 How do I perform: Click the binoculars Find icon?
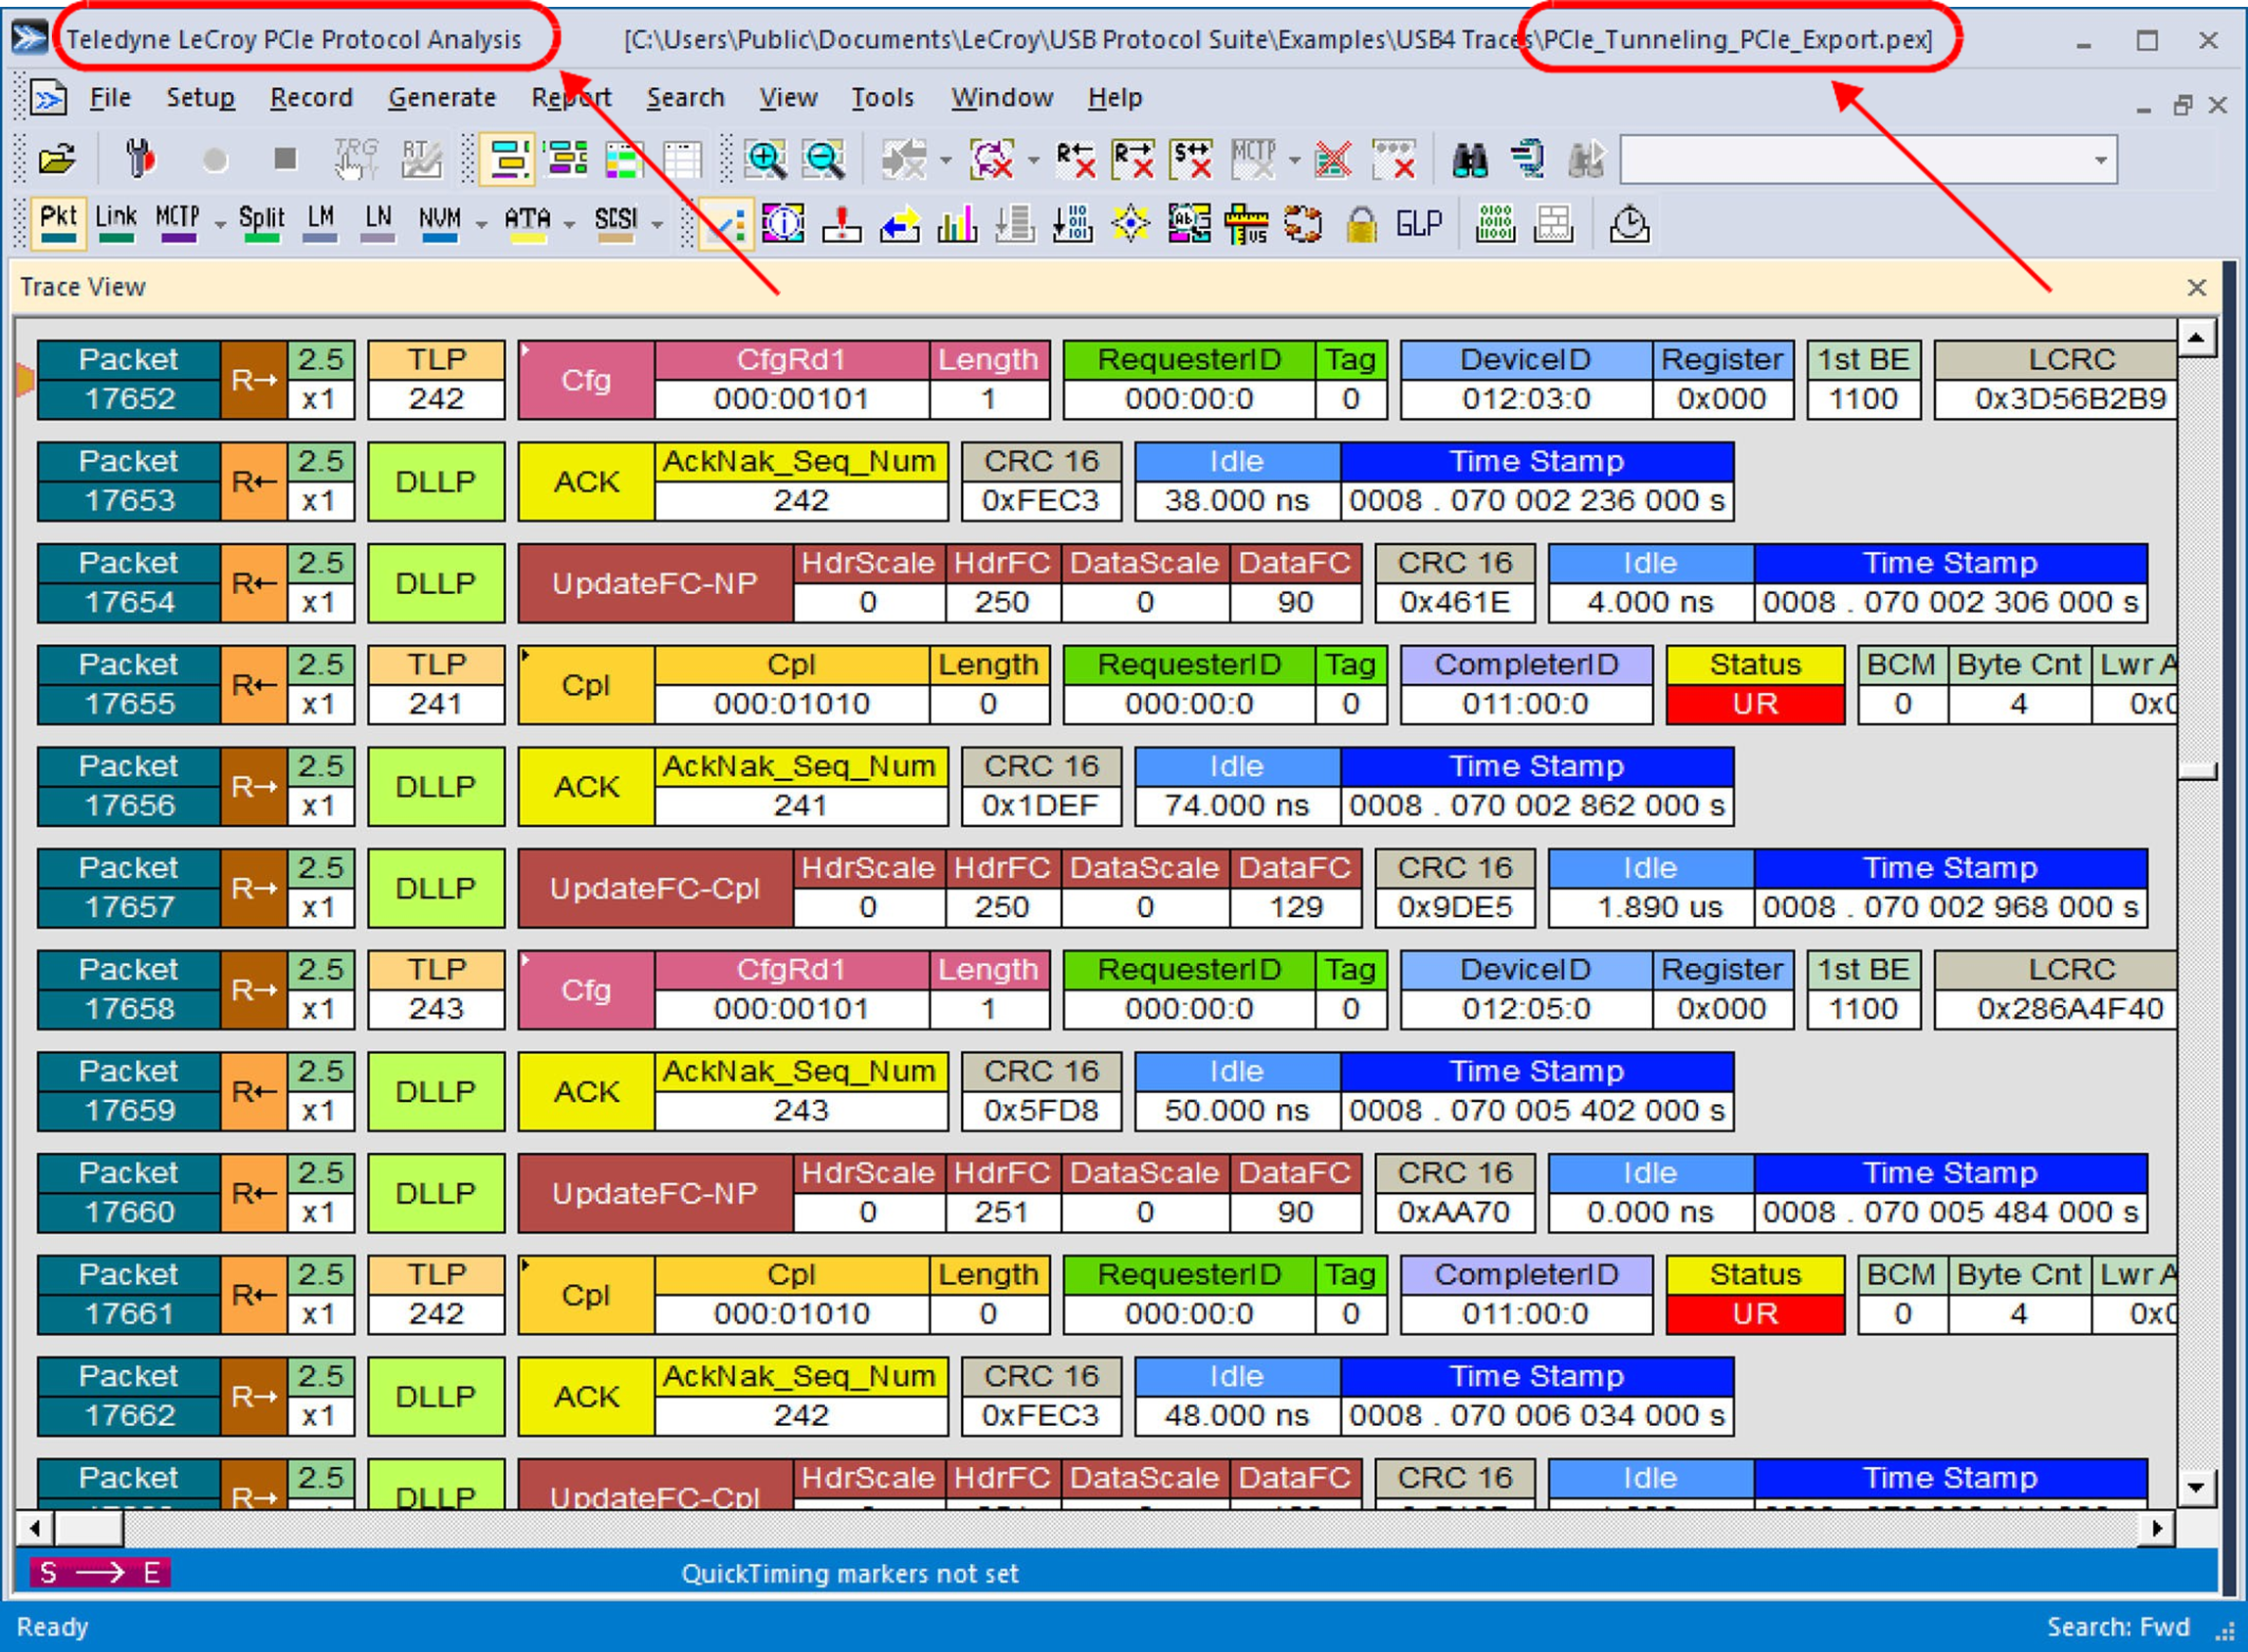pyautogui.click(x=1469, y=160)
